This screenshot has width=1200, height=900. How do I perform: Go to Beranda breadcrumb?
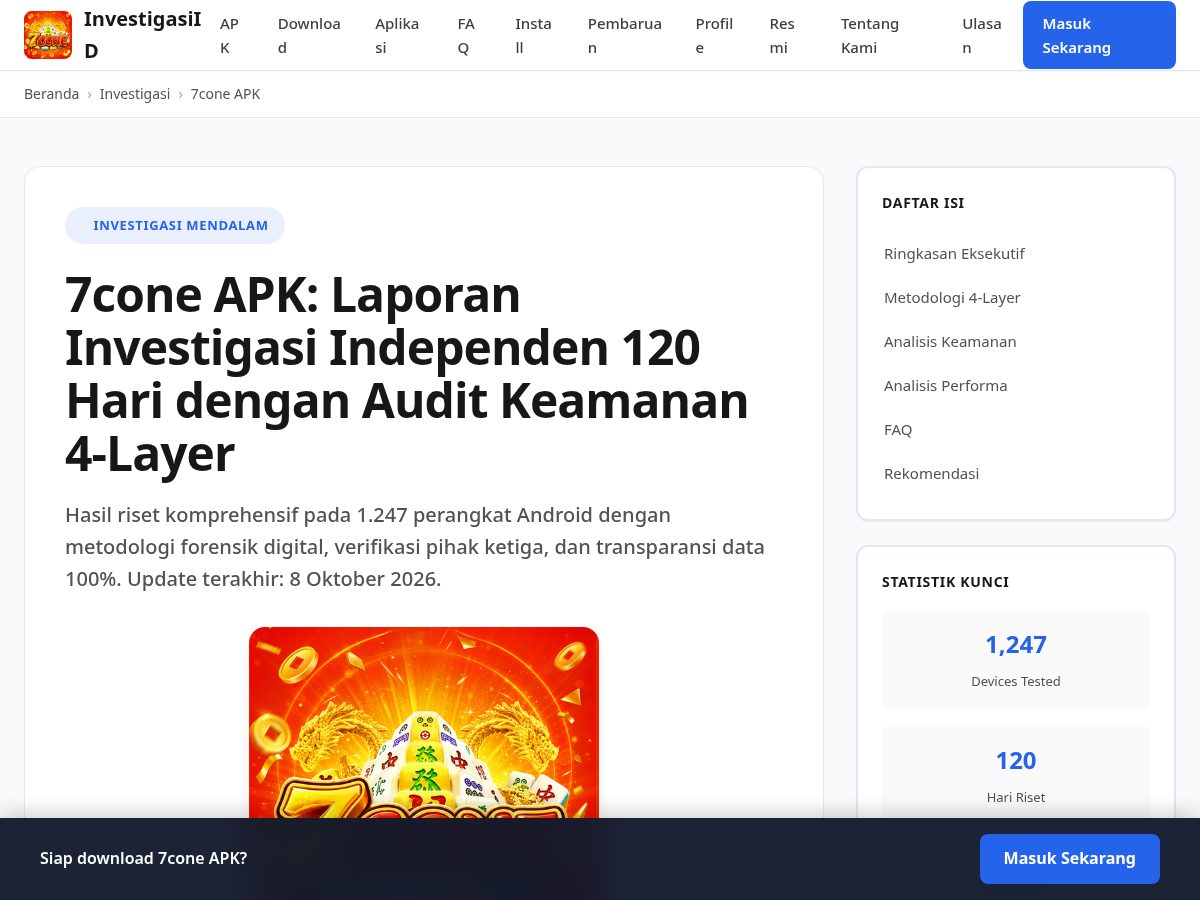[x=51, y=94]
